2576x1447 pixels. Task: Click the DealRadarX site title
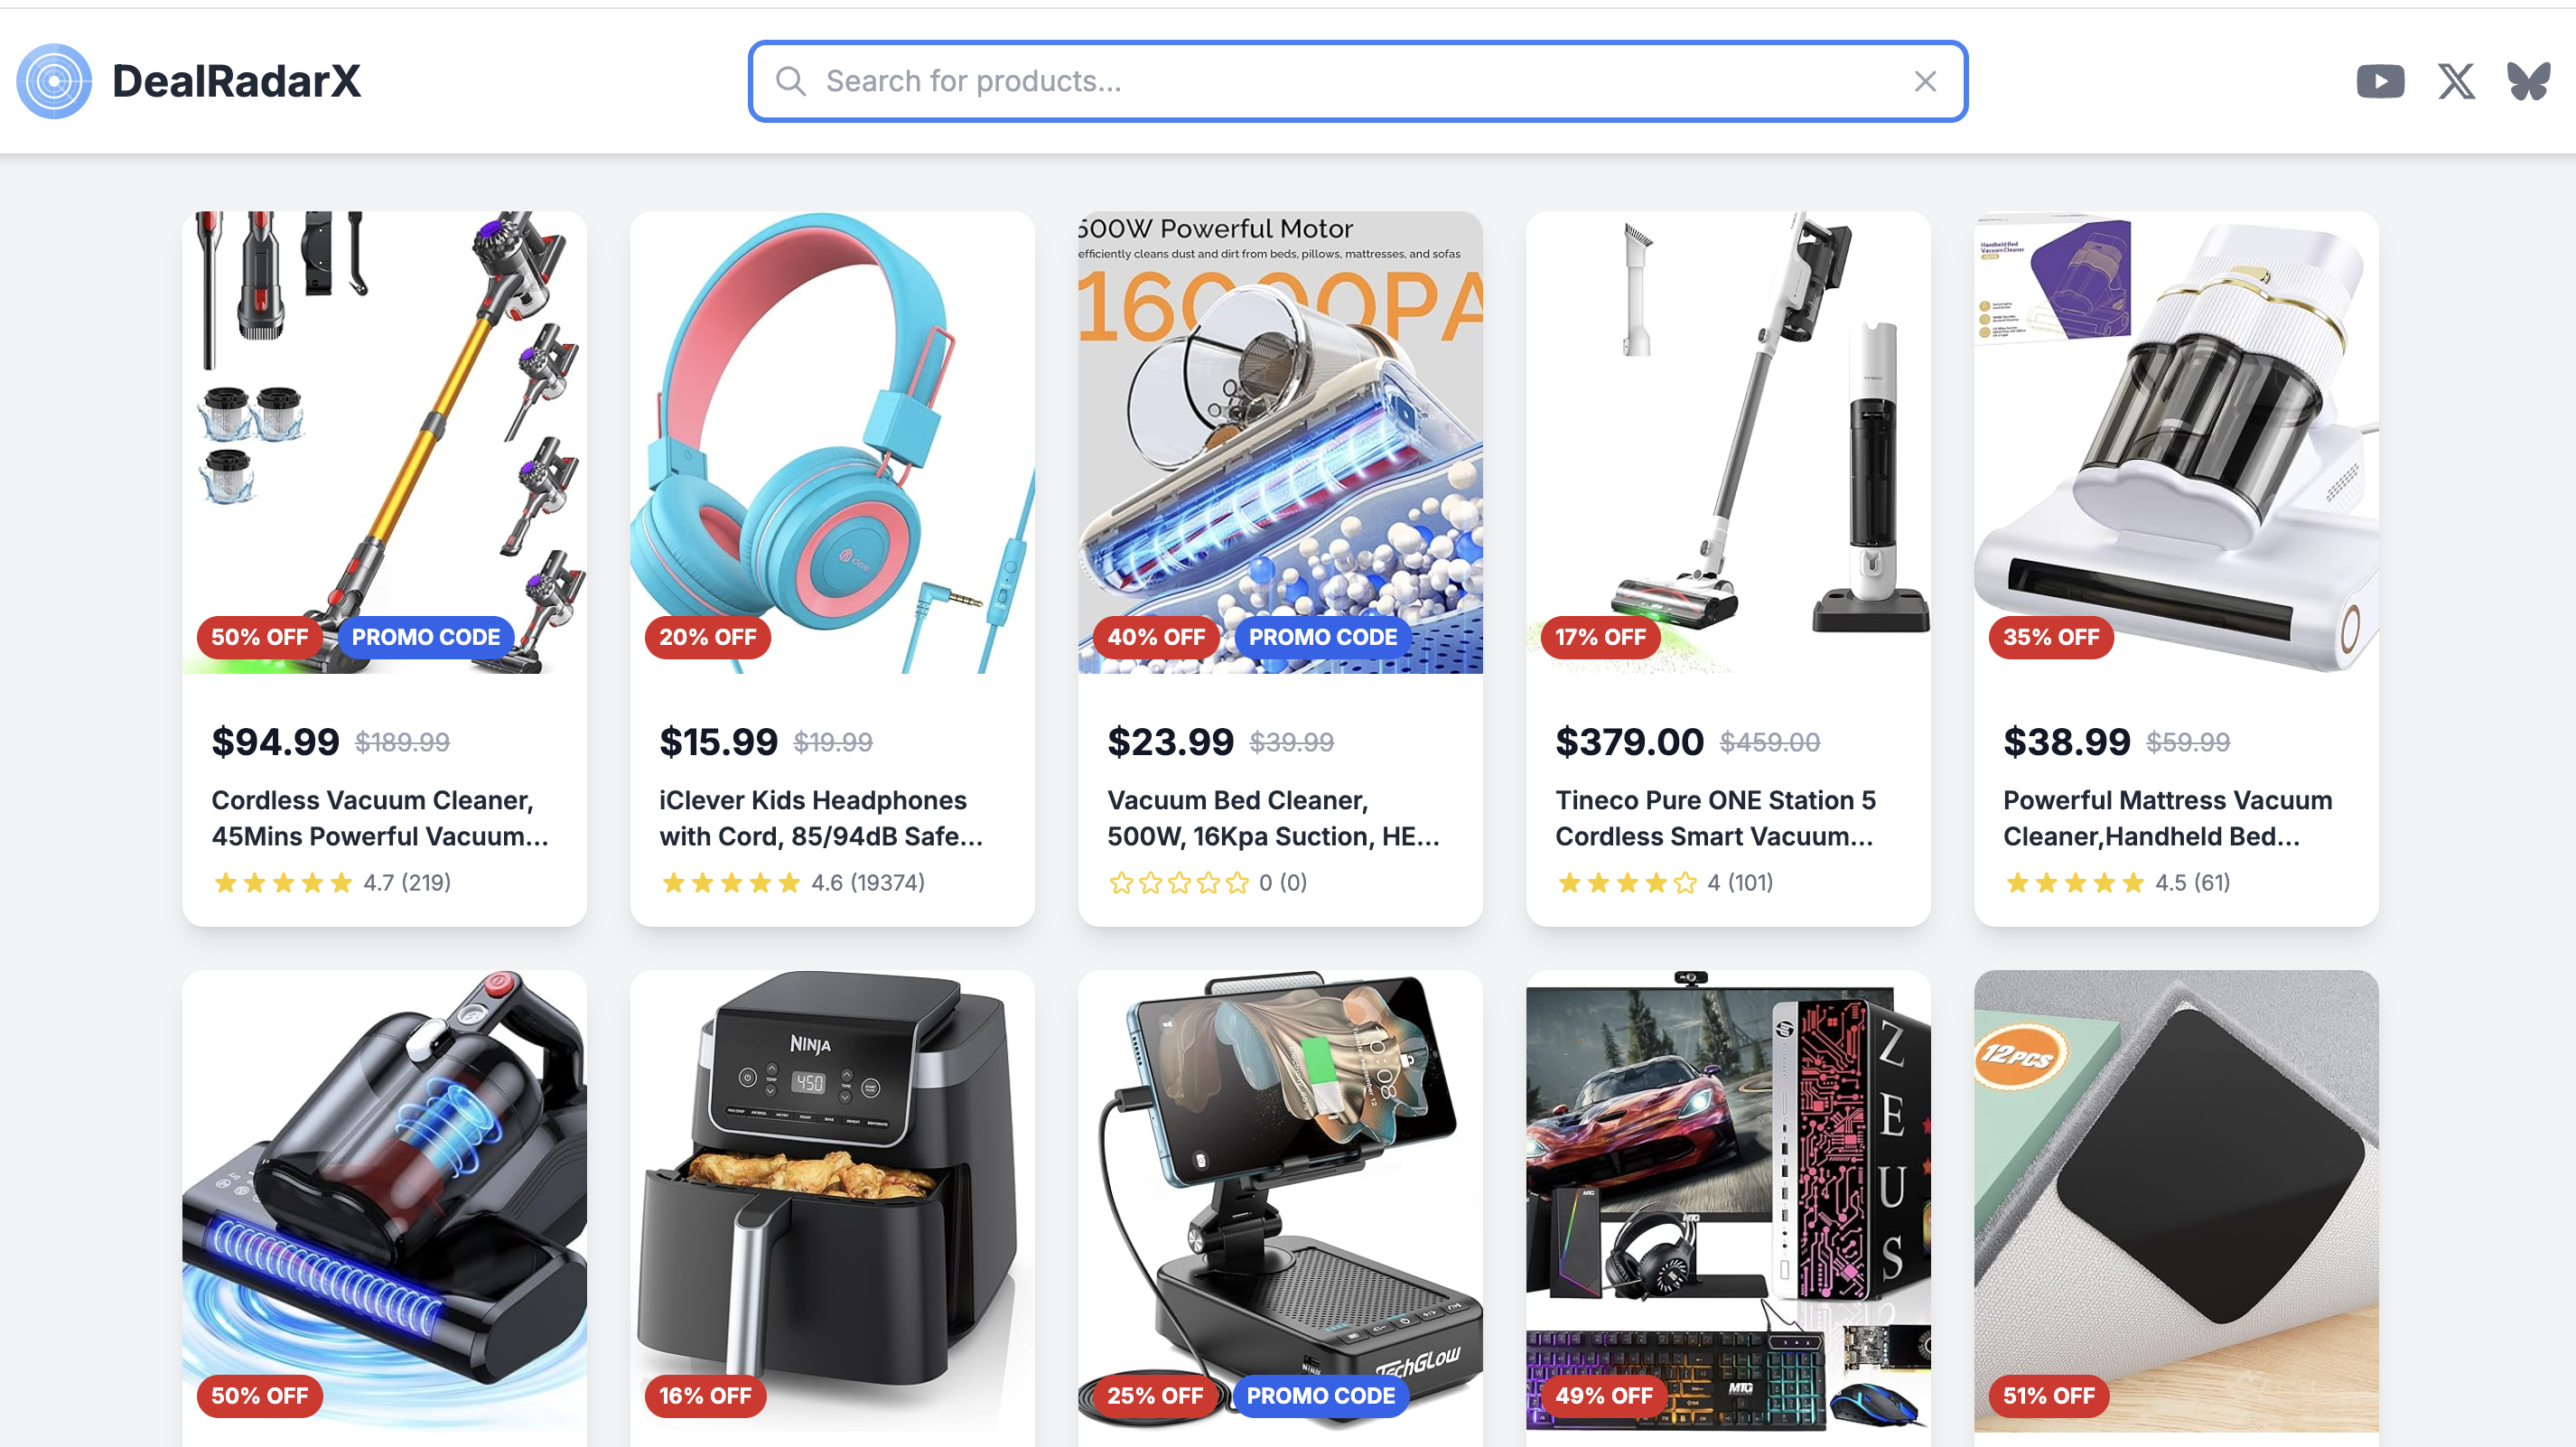click(x=236, y=81)
